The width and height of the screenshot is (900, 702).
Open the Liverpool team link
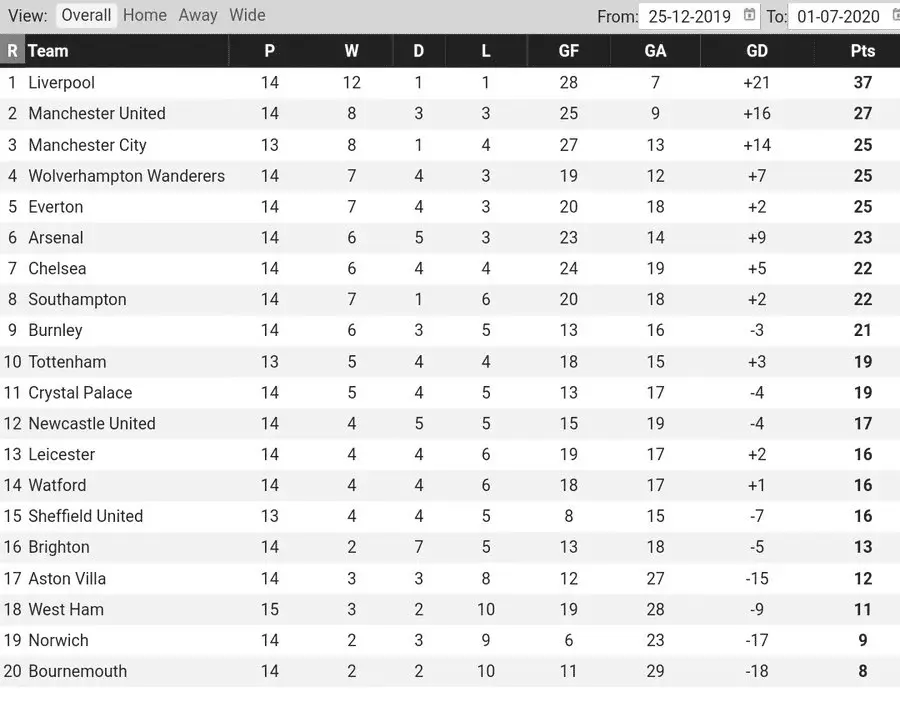(61, 83)
